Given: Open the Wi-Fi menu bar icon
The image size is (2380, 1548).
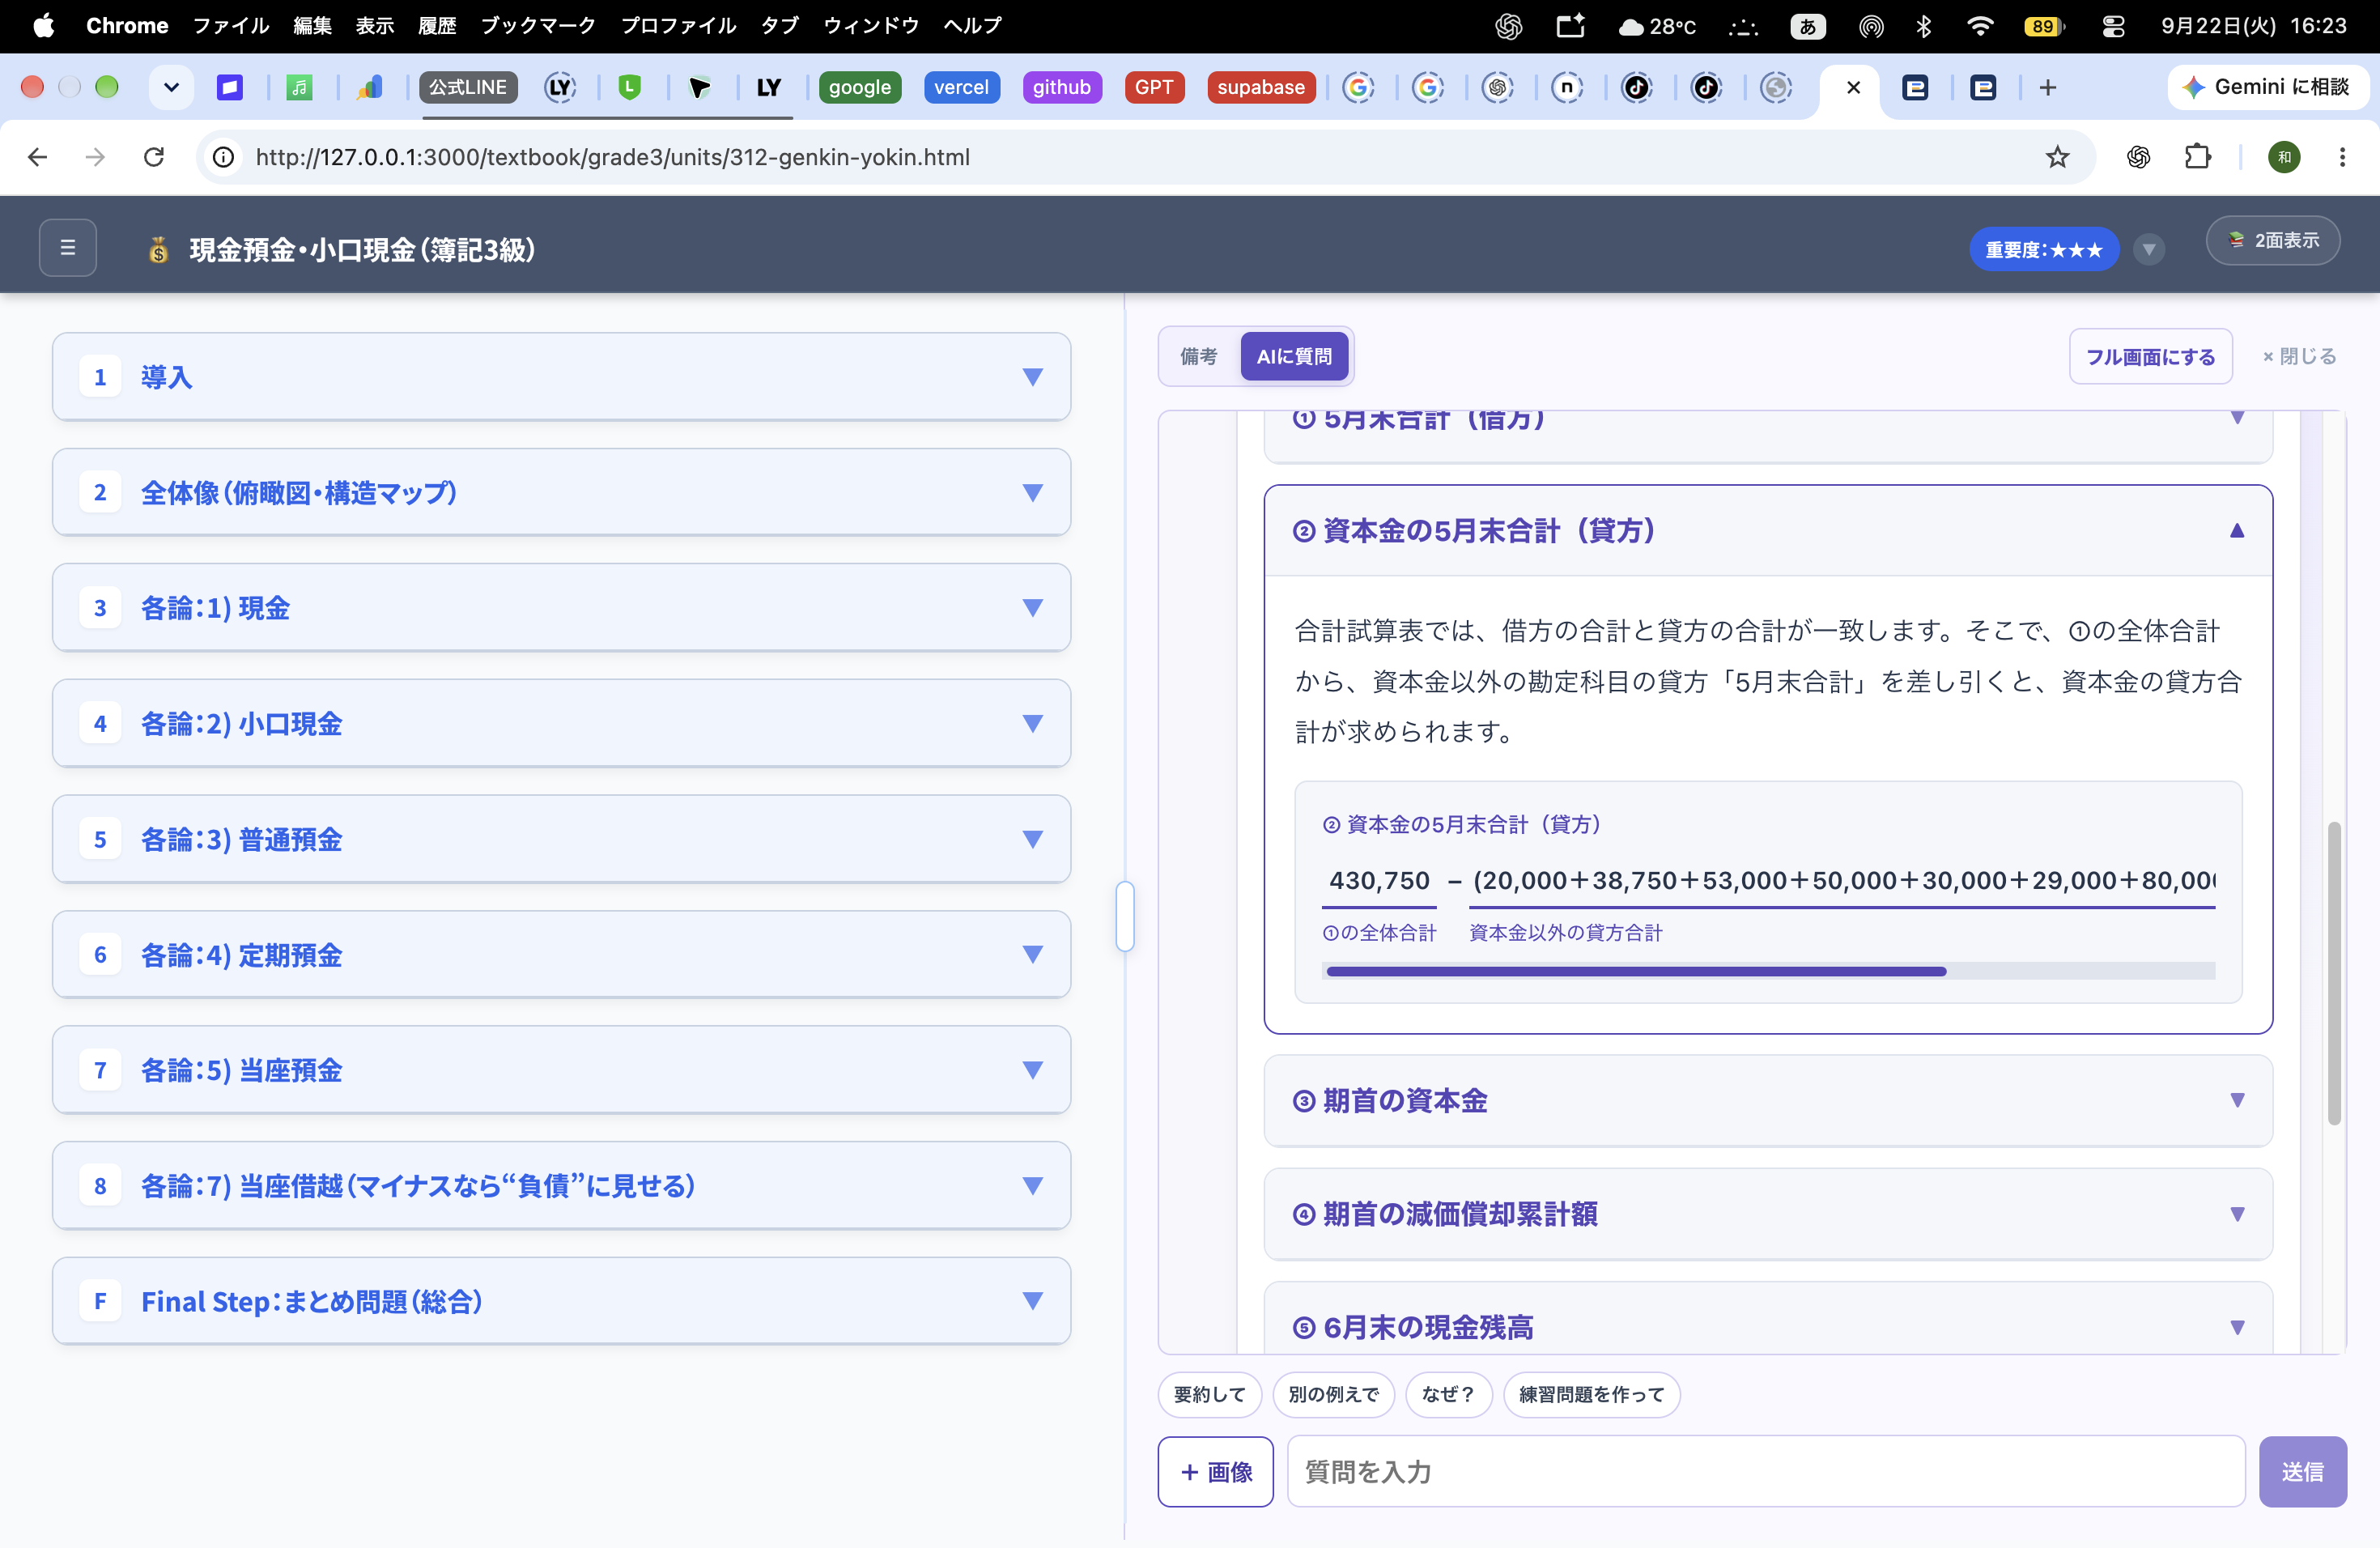Looking at the screenshot, I should (1979, 26).
